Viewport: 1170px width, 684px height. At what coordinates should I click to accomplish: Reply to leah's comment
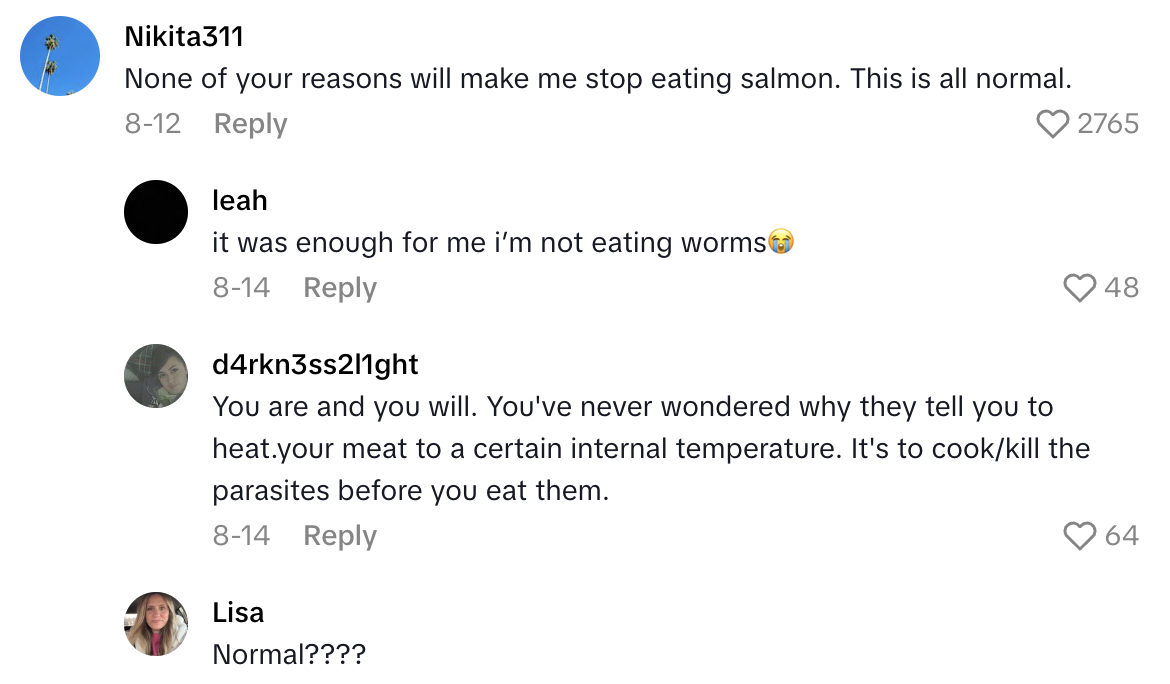pos(339,288)
